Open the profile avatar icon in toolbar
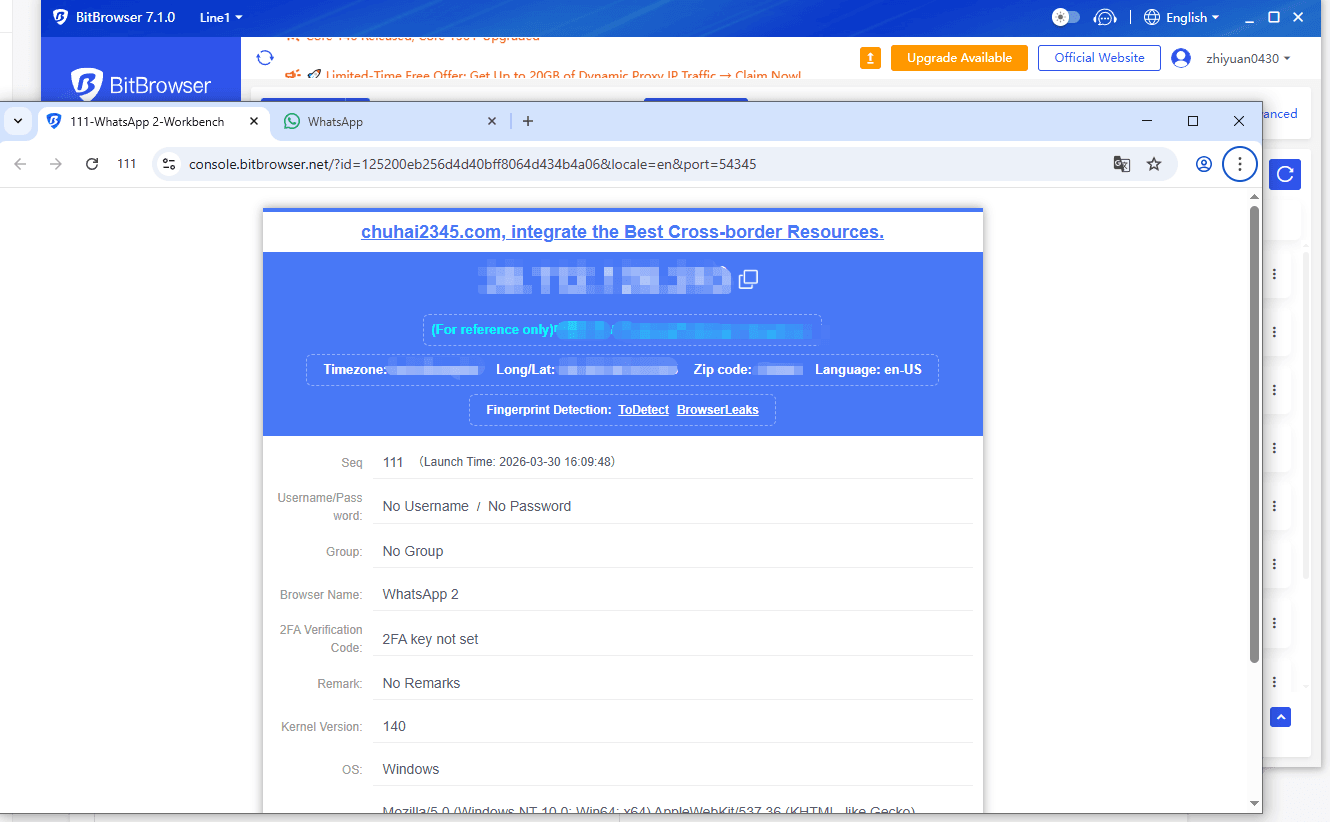The height and width of the screenshot is (822, 1330). coord(1204,164)
